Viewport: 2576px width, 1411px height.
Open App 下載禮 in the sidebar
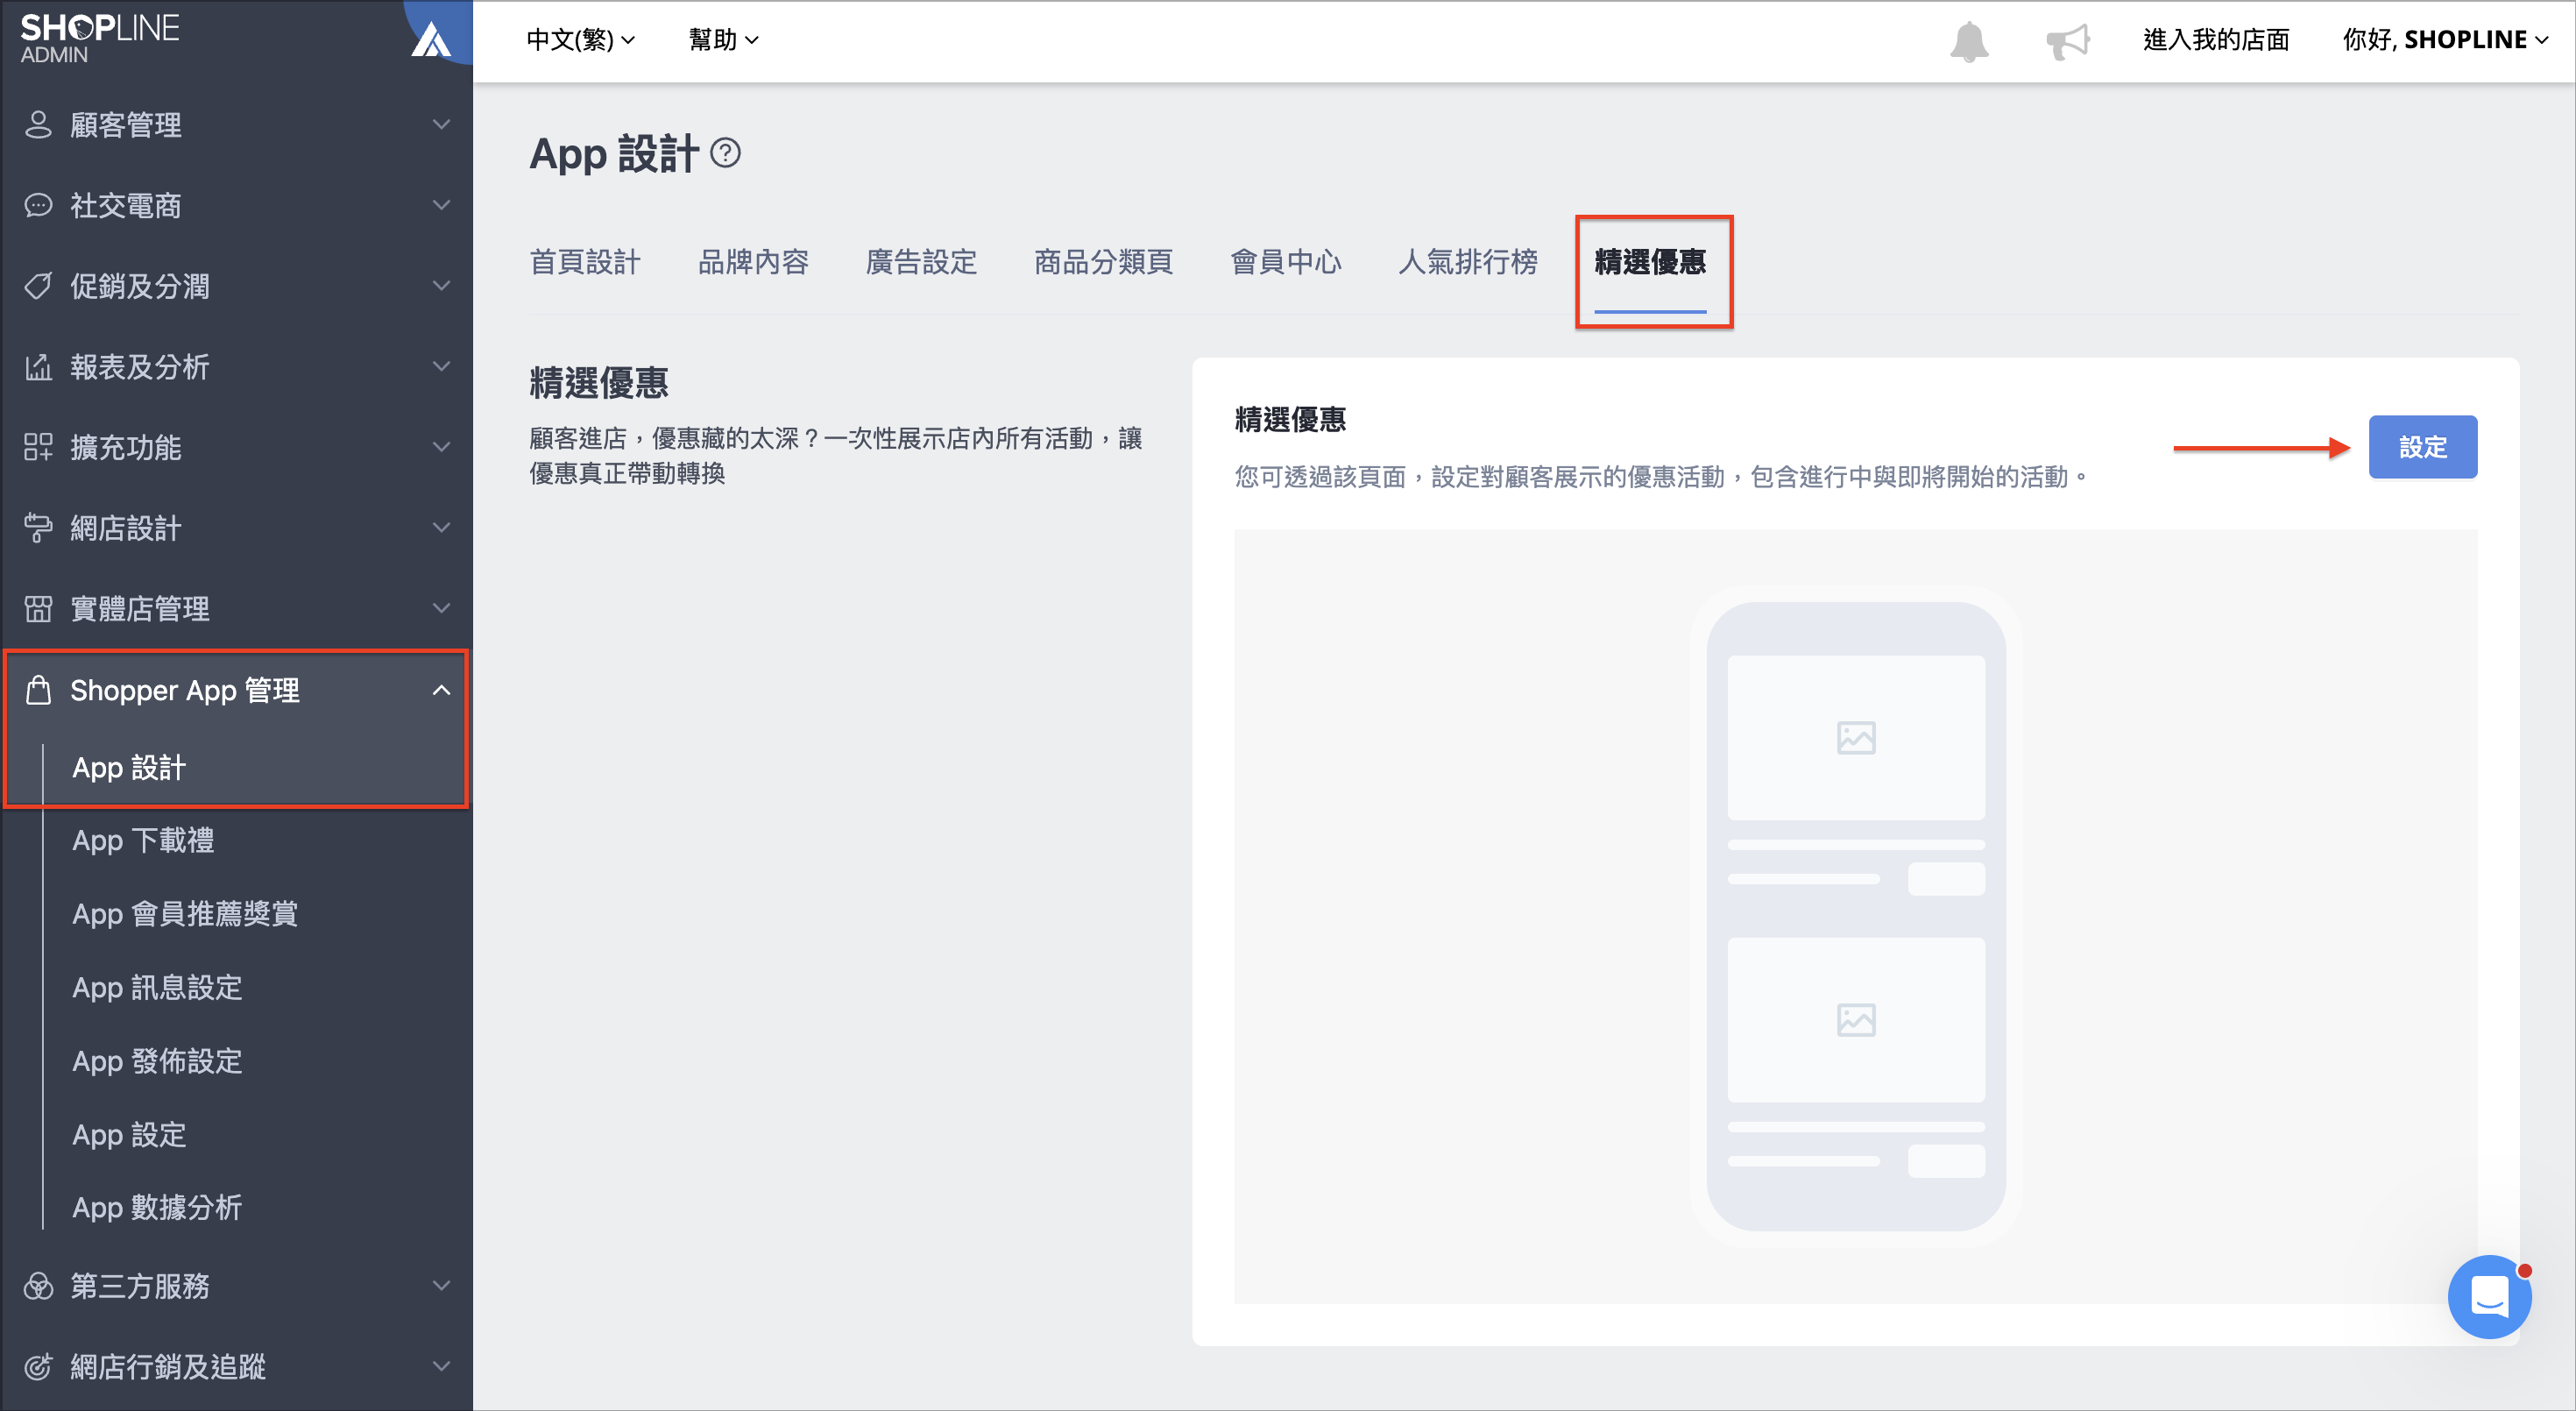coord(142,841)
